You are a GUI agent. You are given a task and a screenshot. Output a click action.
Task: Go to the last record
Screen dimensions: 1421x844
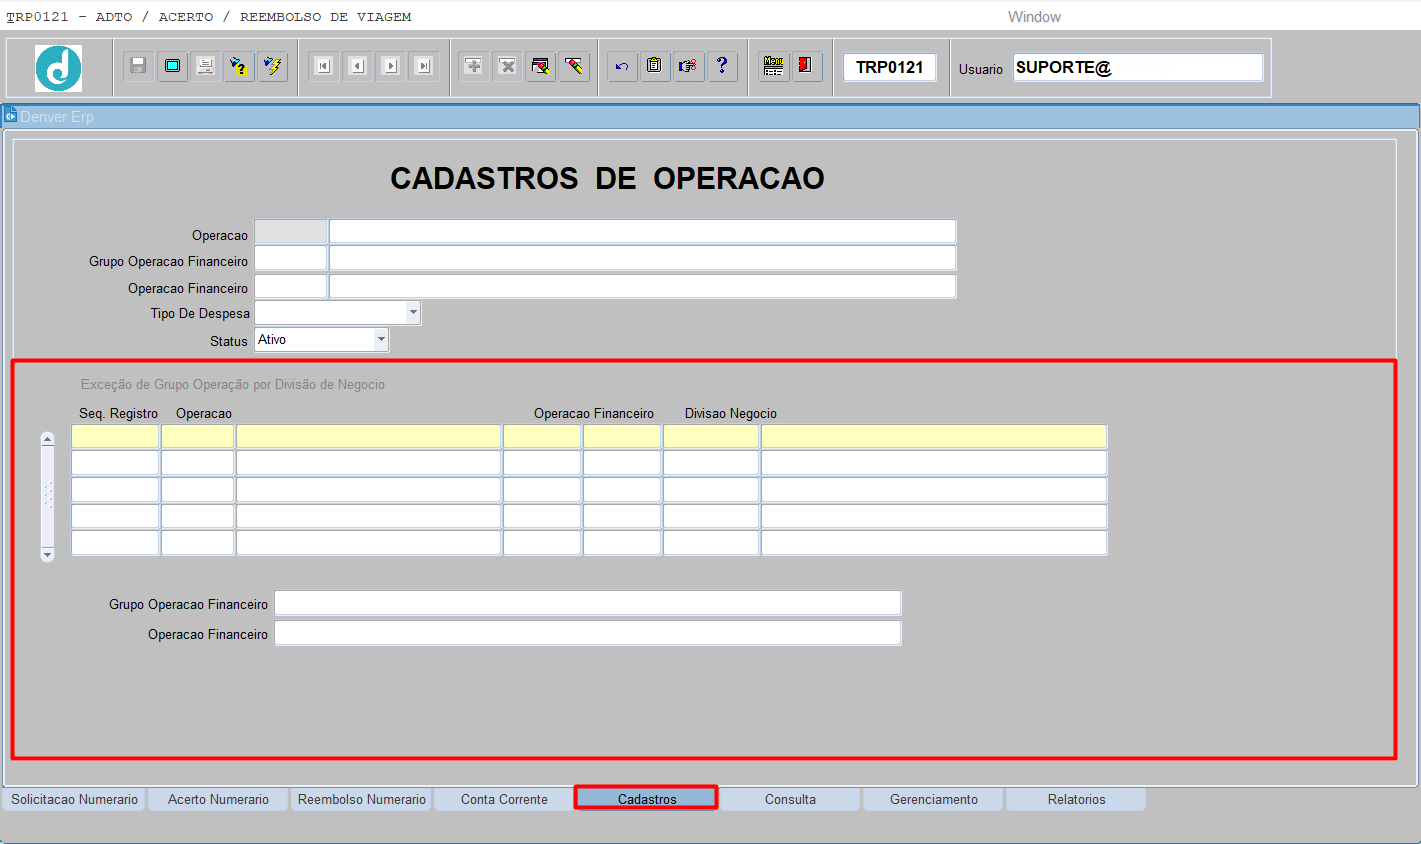(x=424, y=66)
